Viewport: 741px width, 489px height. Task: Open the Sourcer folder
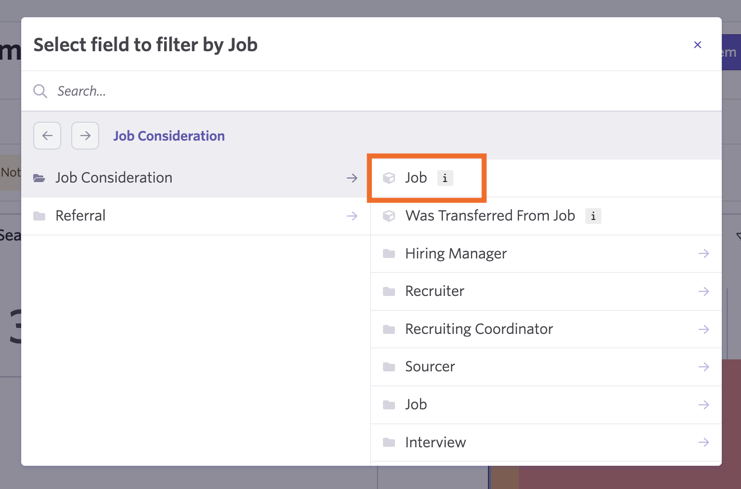pos(546,367)
